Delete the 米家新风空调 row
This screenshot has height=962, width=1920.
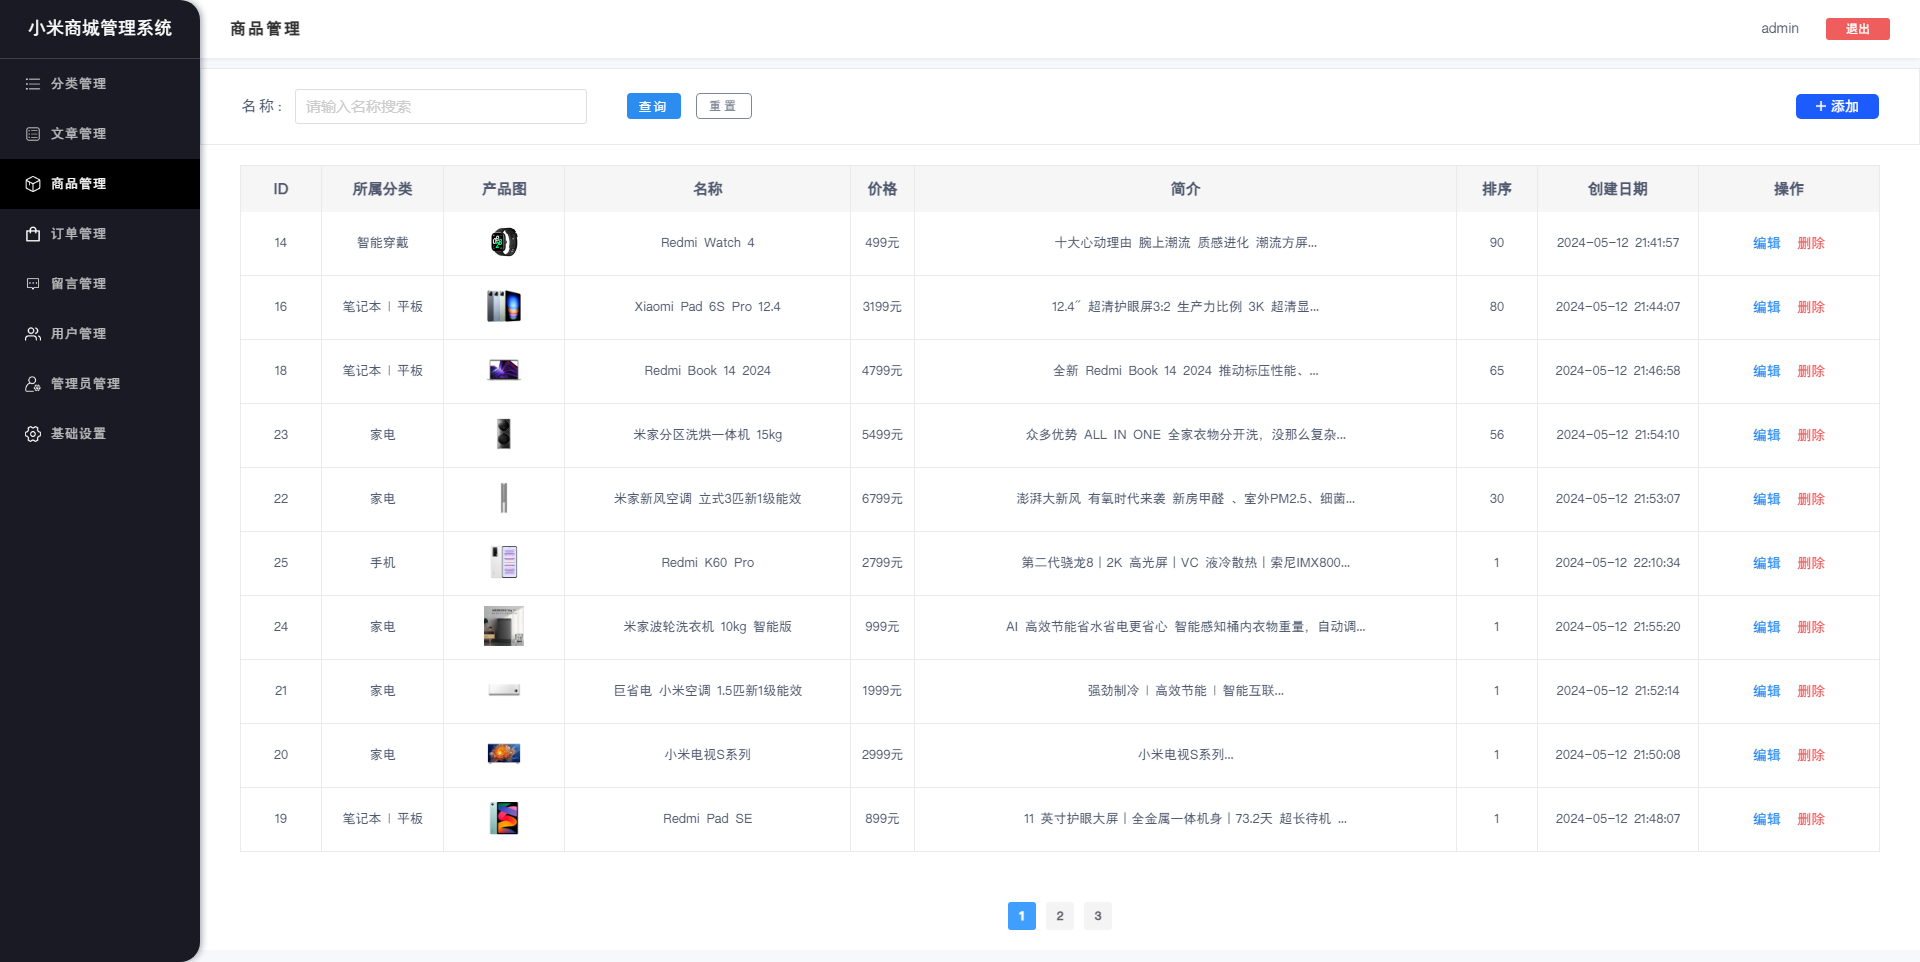1811,499
